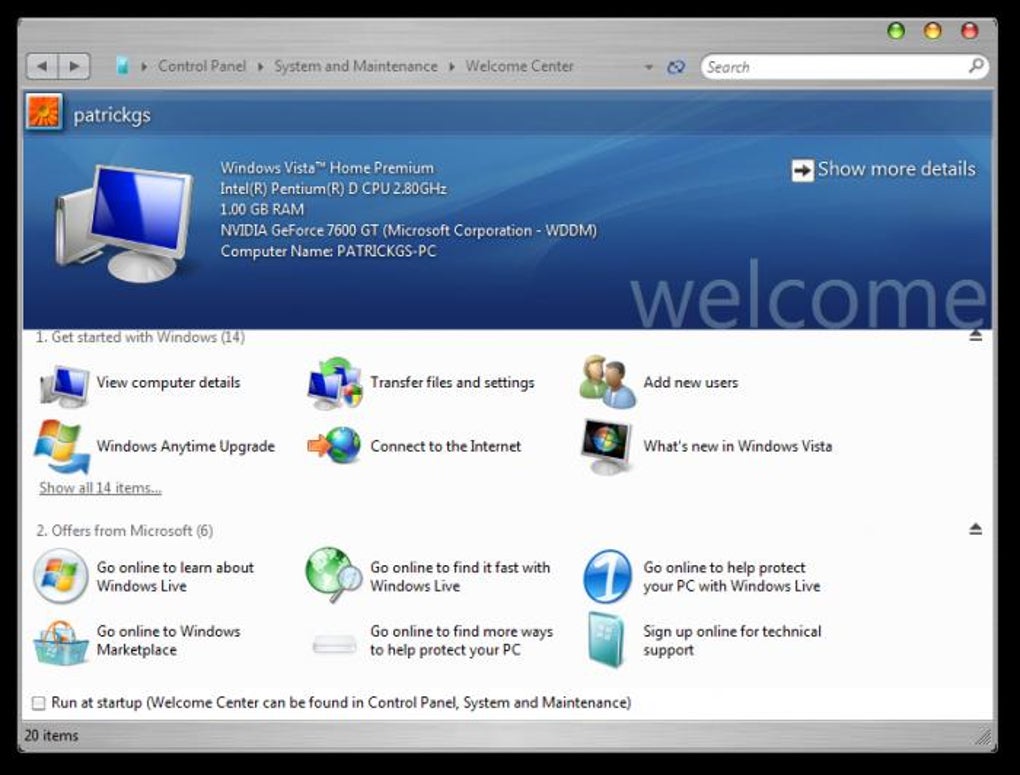Click the patrickgs user account picture
Screen dimensions: 1020x775
coord(44,113)
